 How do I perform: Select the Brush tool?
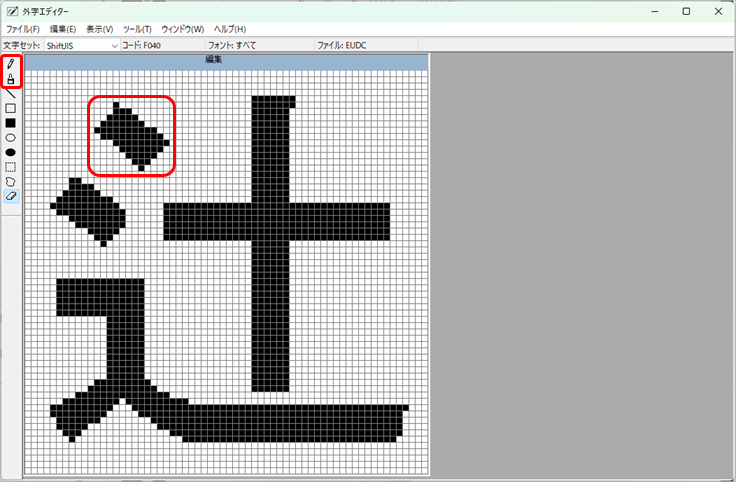(x=11, y=79)
